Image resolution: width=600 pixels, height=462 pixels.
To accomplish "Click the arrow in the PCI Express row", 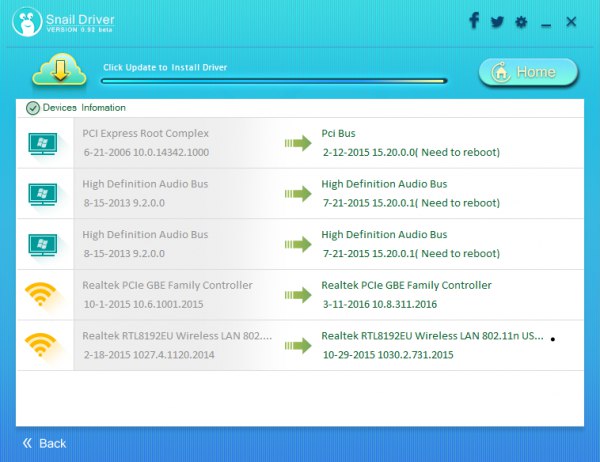I will pyautogui.click(x=298, y=143).
